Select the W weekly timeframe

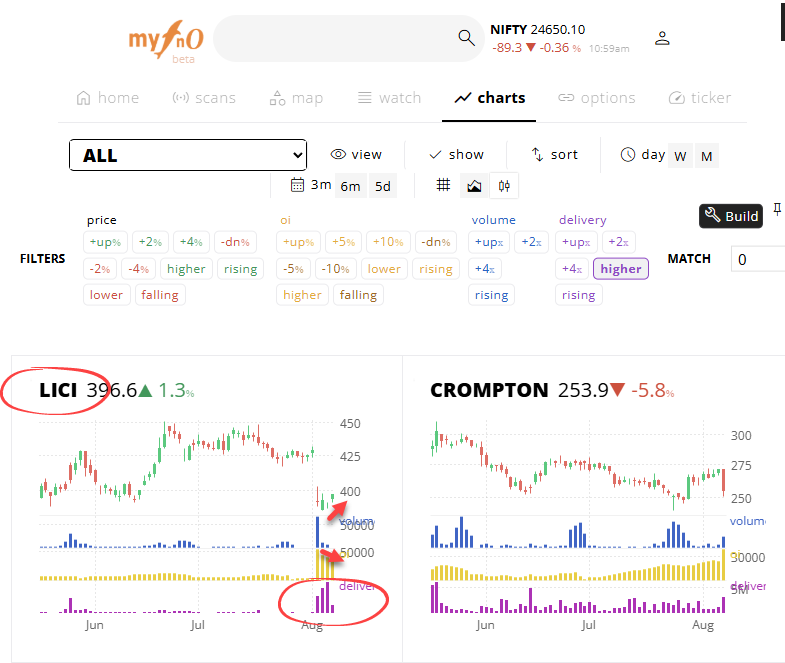[x=680, y=156]
